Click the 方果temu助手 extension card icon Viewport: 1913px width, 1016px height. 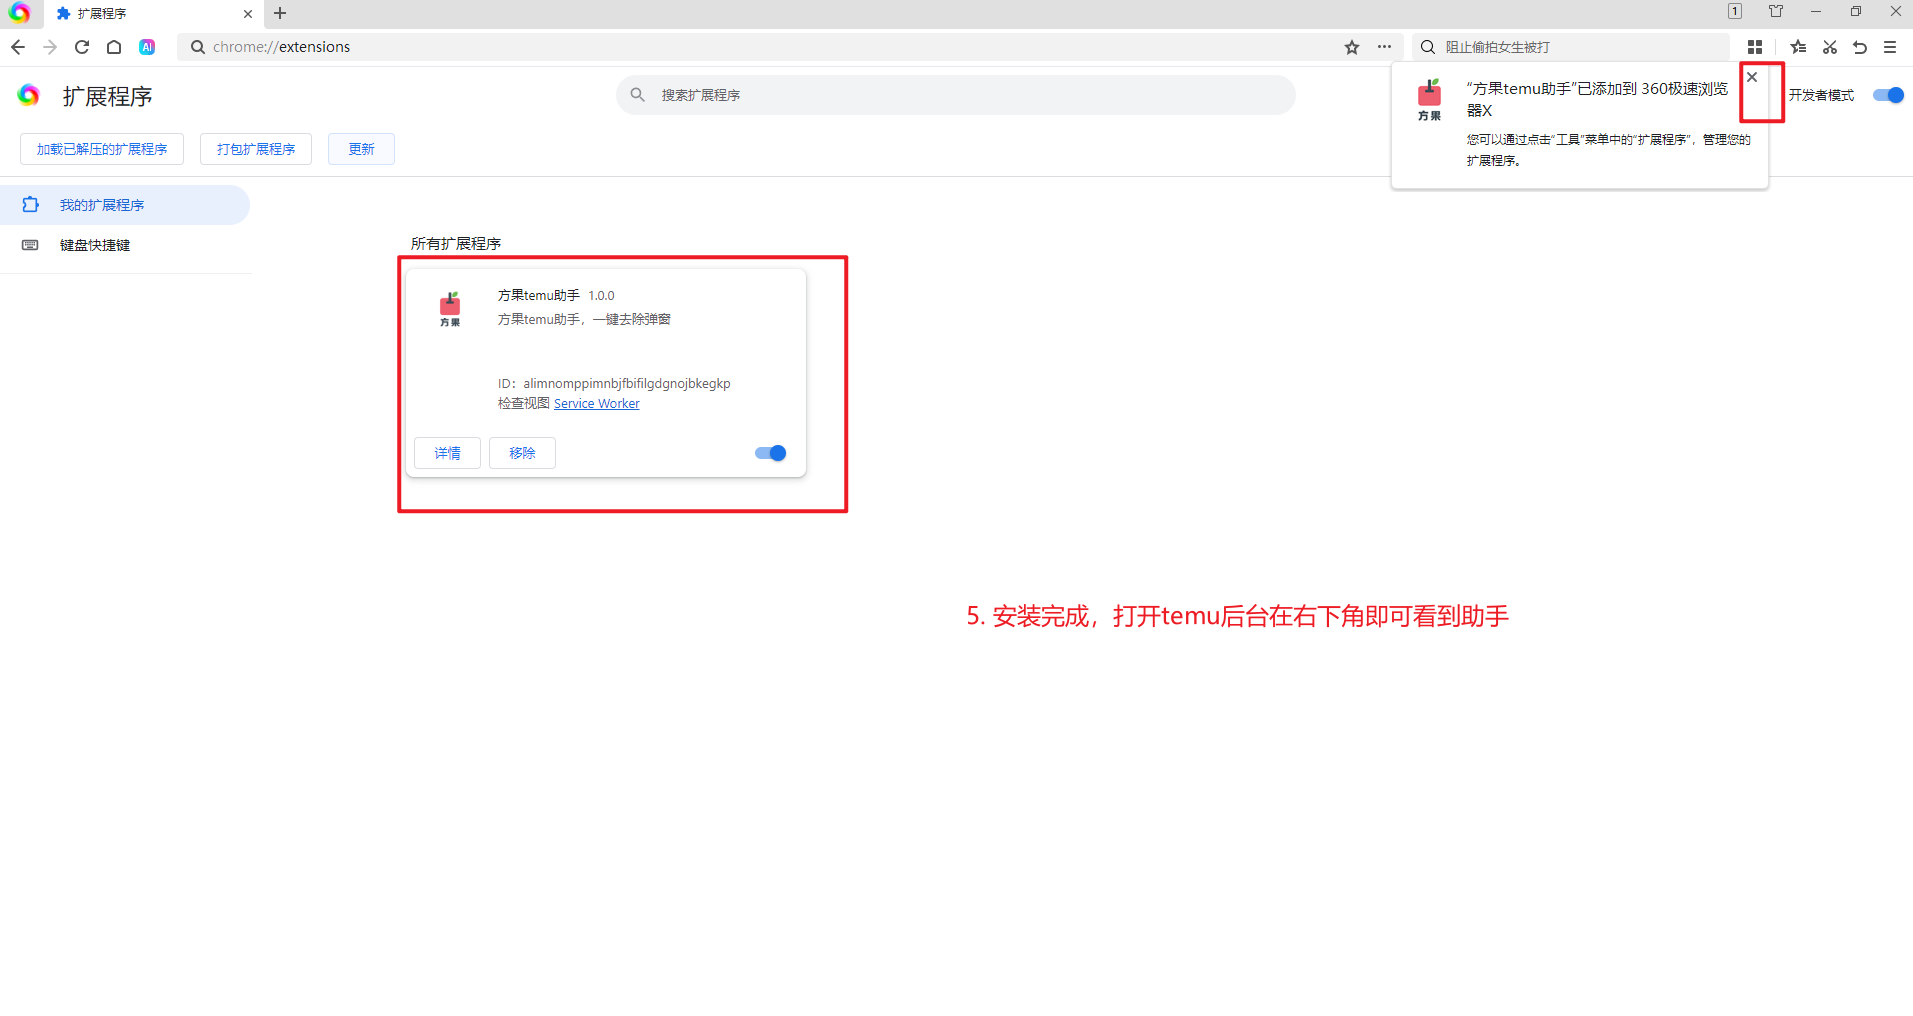point(450,308)
